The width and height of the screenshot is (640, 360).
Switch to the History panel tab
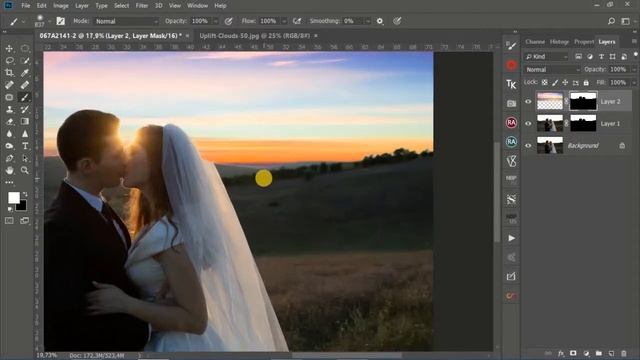click(x=559, y=42)
